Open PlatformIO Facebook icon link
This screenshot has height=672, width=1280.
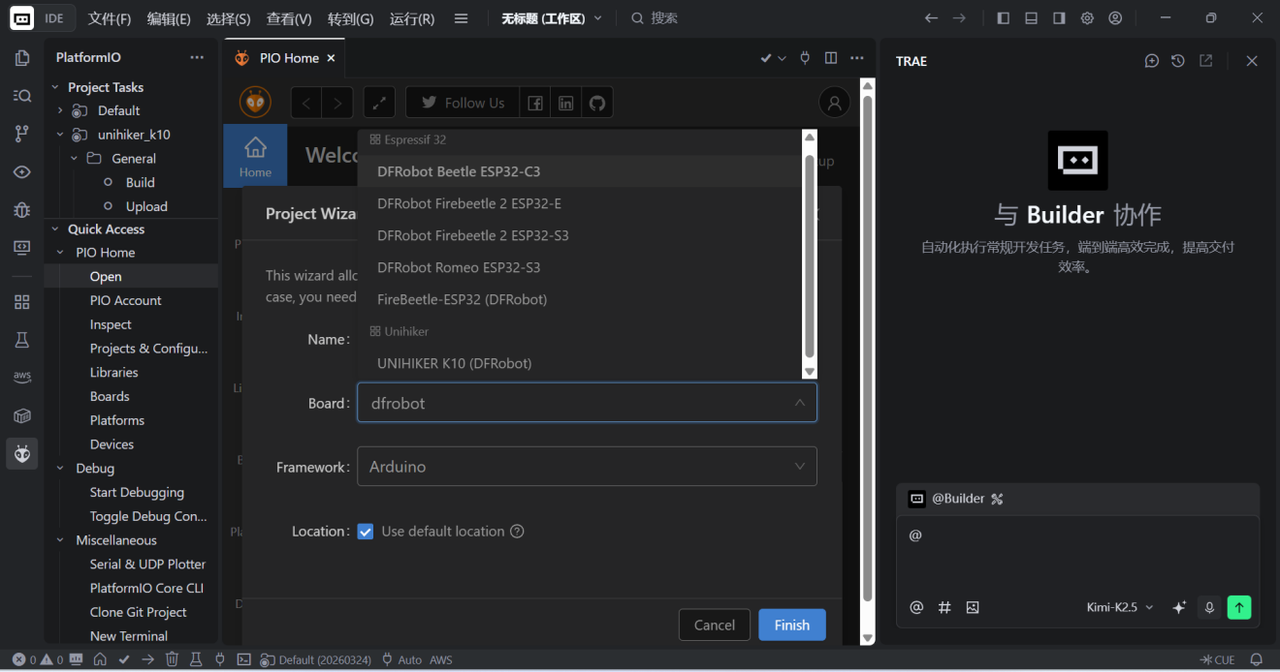pyautogui.click(x=535, y=103)
